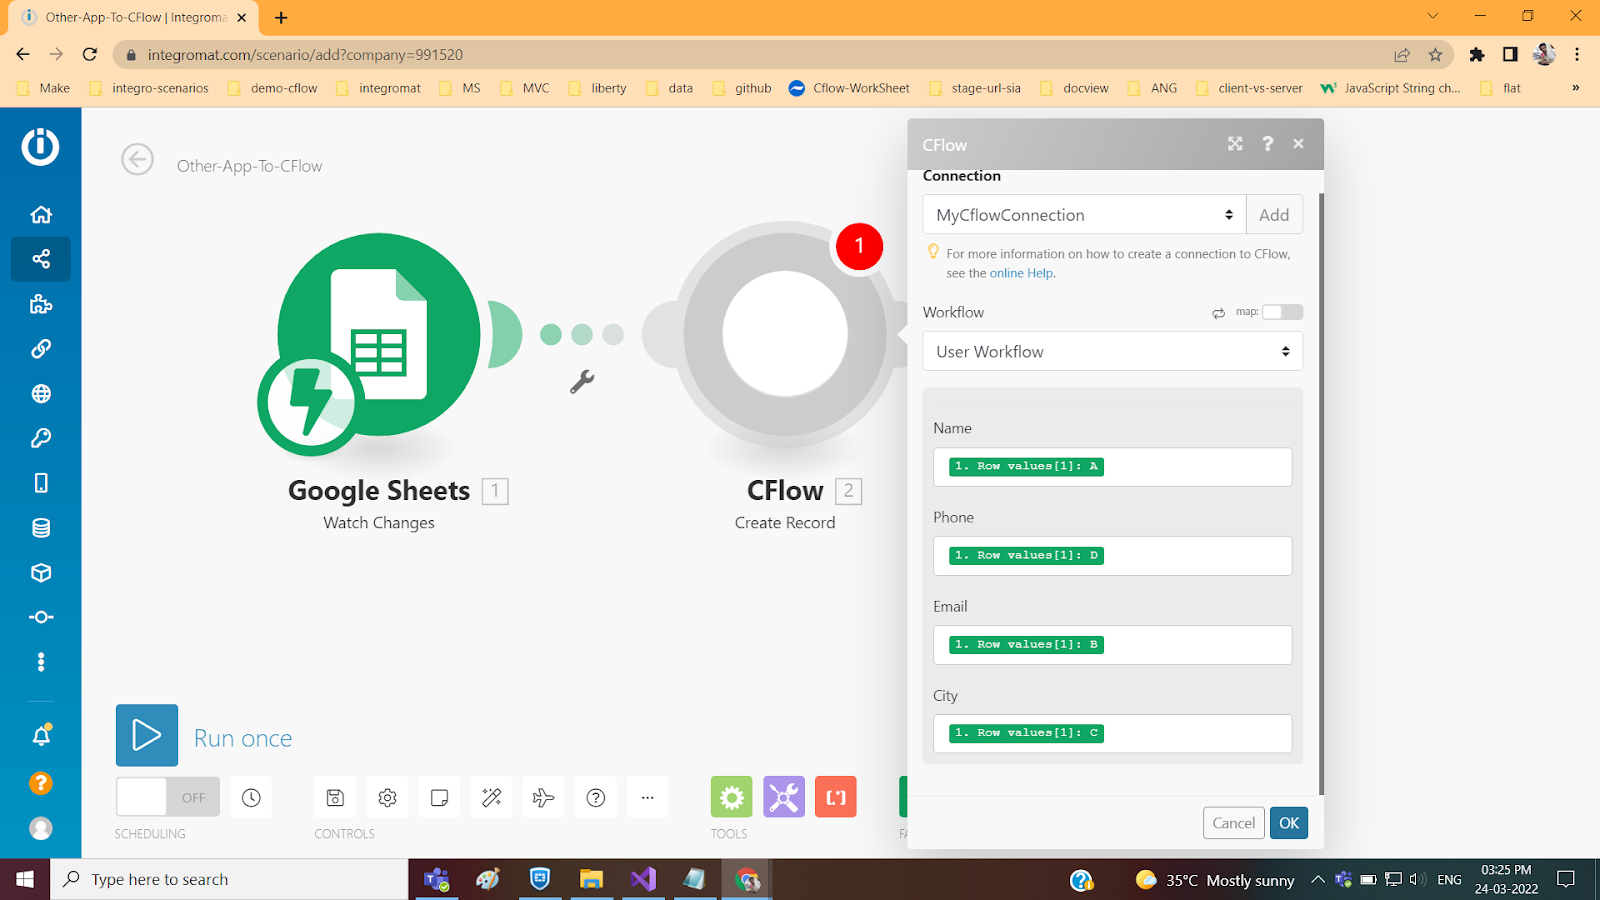Click the CFlow panel vertical scrollbar

pyautogui.click(x=1321, y=494)
